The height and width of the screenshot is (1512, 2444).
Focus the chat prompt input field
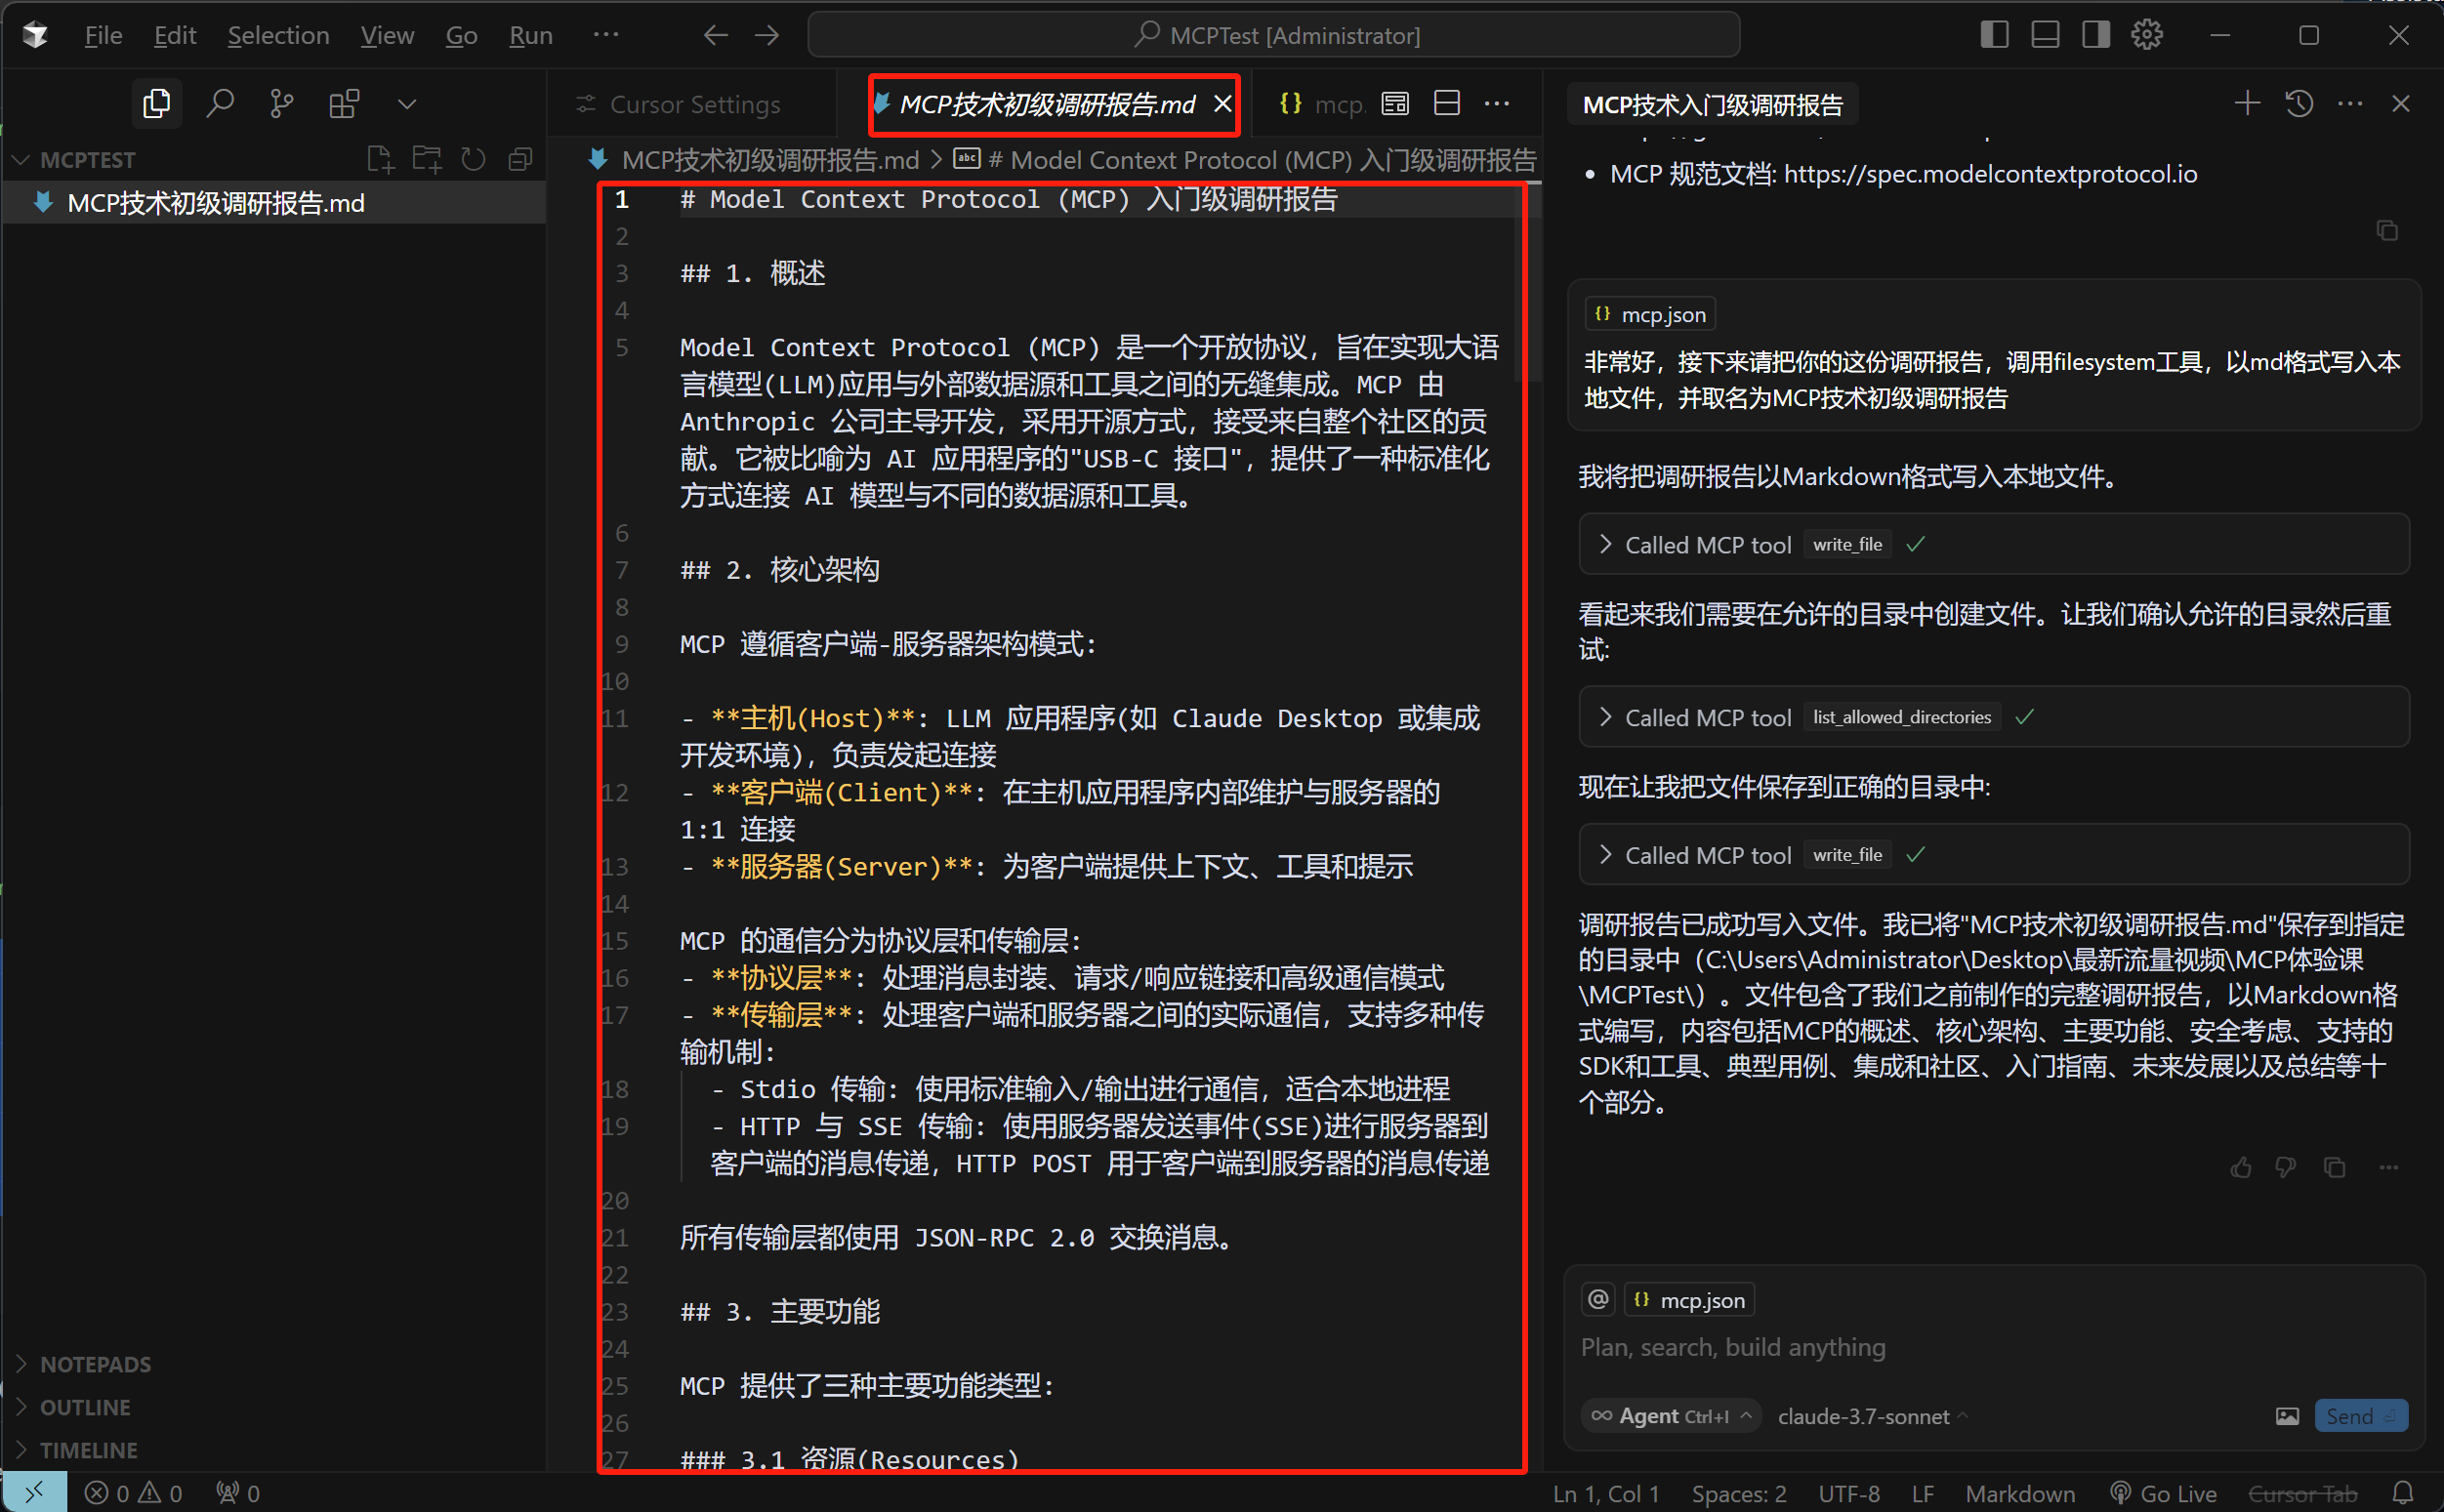click(1993, 1348)
